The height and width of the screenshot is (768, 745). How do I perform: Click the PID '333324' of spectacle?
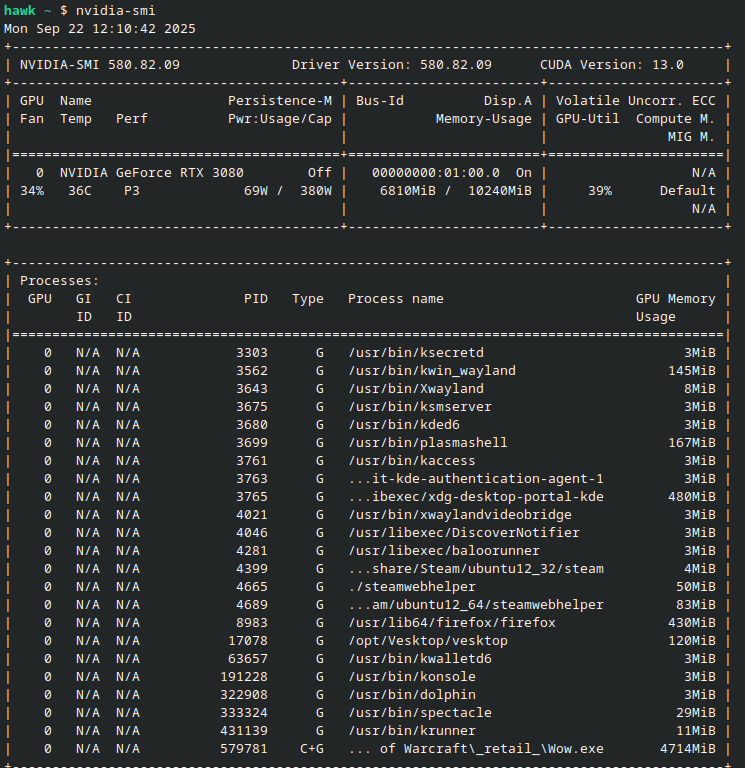[x=244, y=713]
